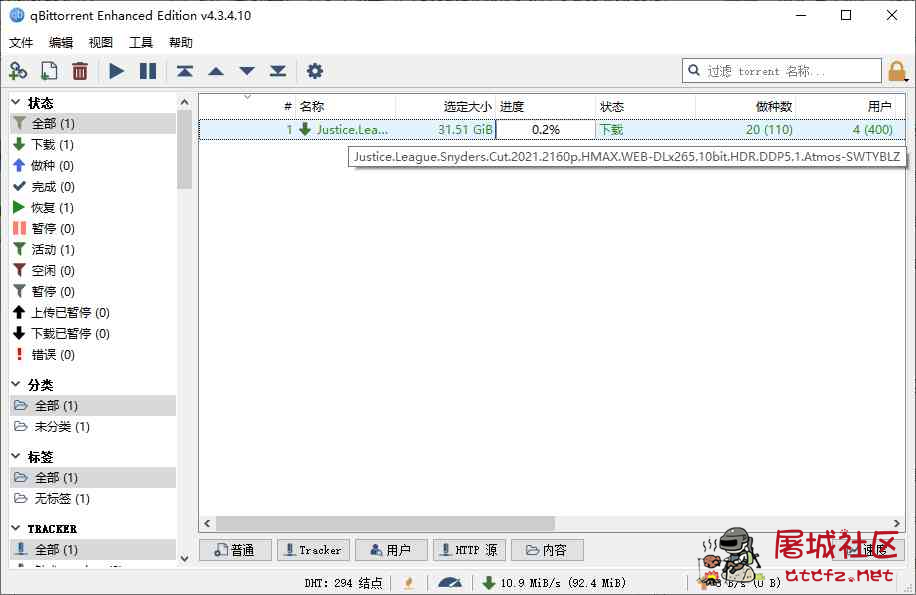Collapse the 分类 section

16,384
